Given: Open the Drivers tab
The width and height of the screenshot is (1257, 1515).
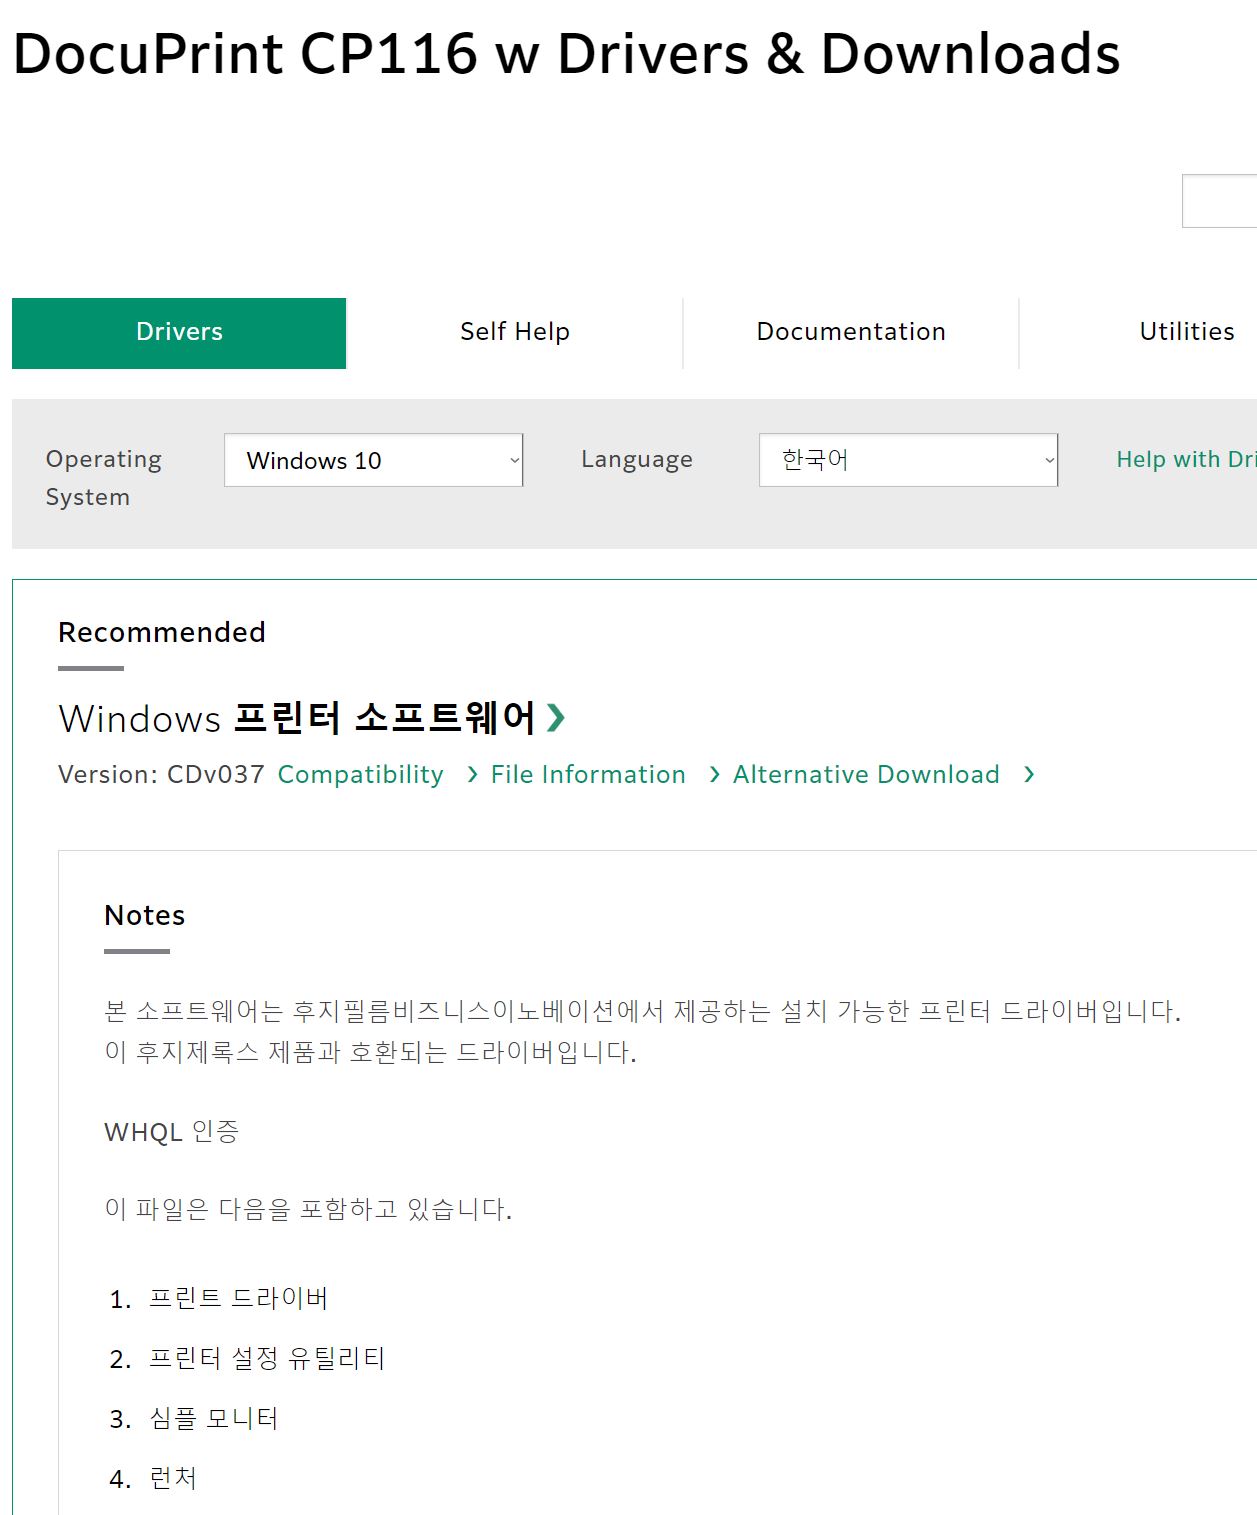Looking at the screenshot, I should pos(179,333).
